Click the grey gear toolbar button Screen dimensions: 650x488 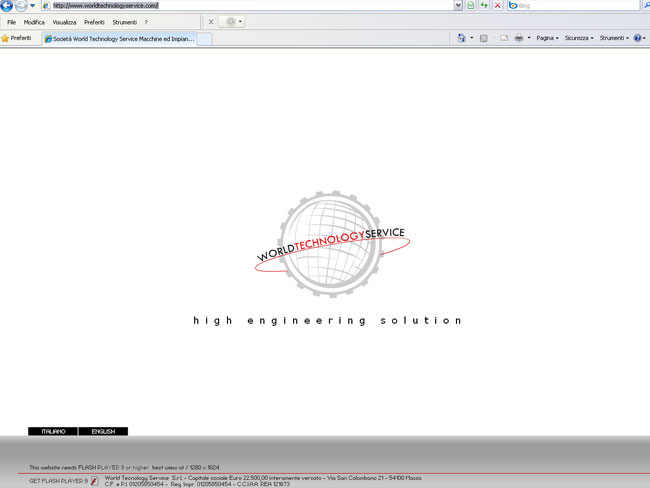pyautogui.click(x=230, y=21)
